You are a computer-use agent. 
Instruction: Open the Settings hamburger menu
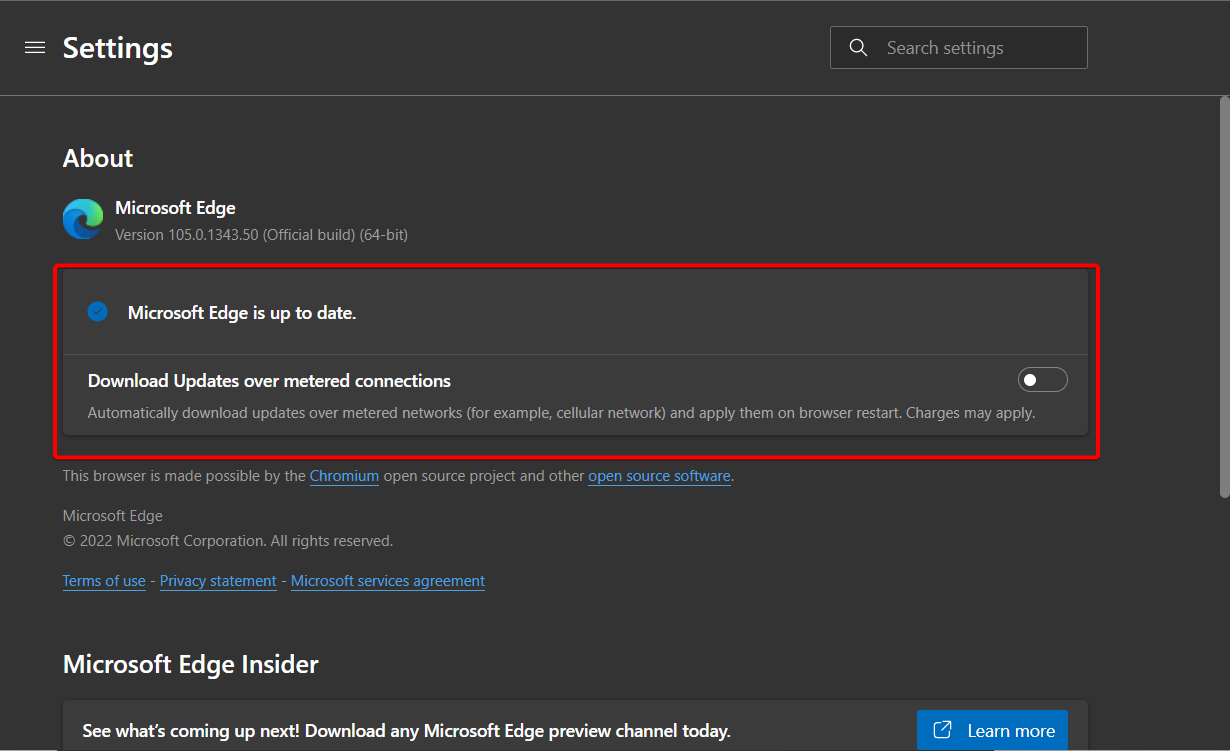tap(35, 48)
